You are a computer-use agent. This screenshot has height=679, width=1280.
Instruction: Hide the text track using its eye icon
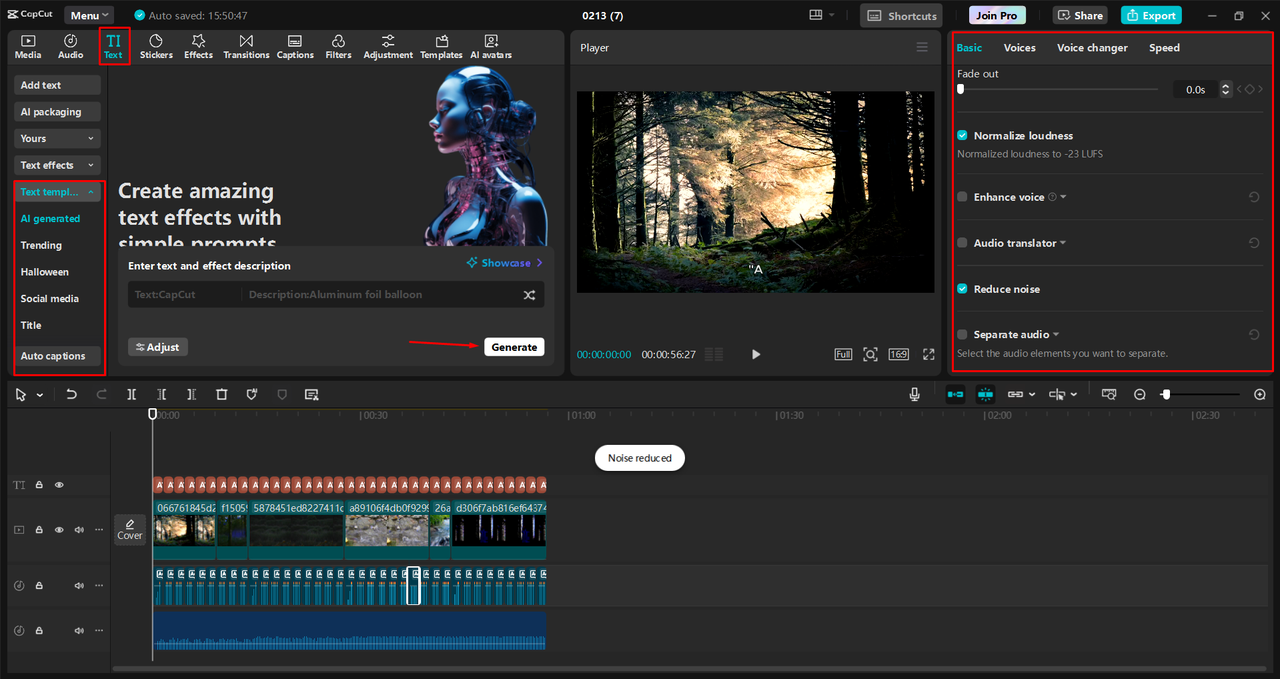[x=59, y=485]
